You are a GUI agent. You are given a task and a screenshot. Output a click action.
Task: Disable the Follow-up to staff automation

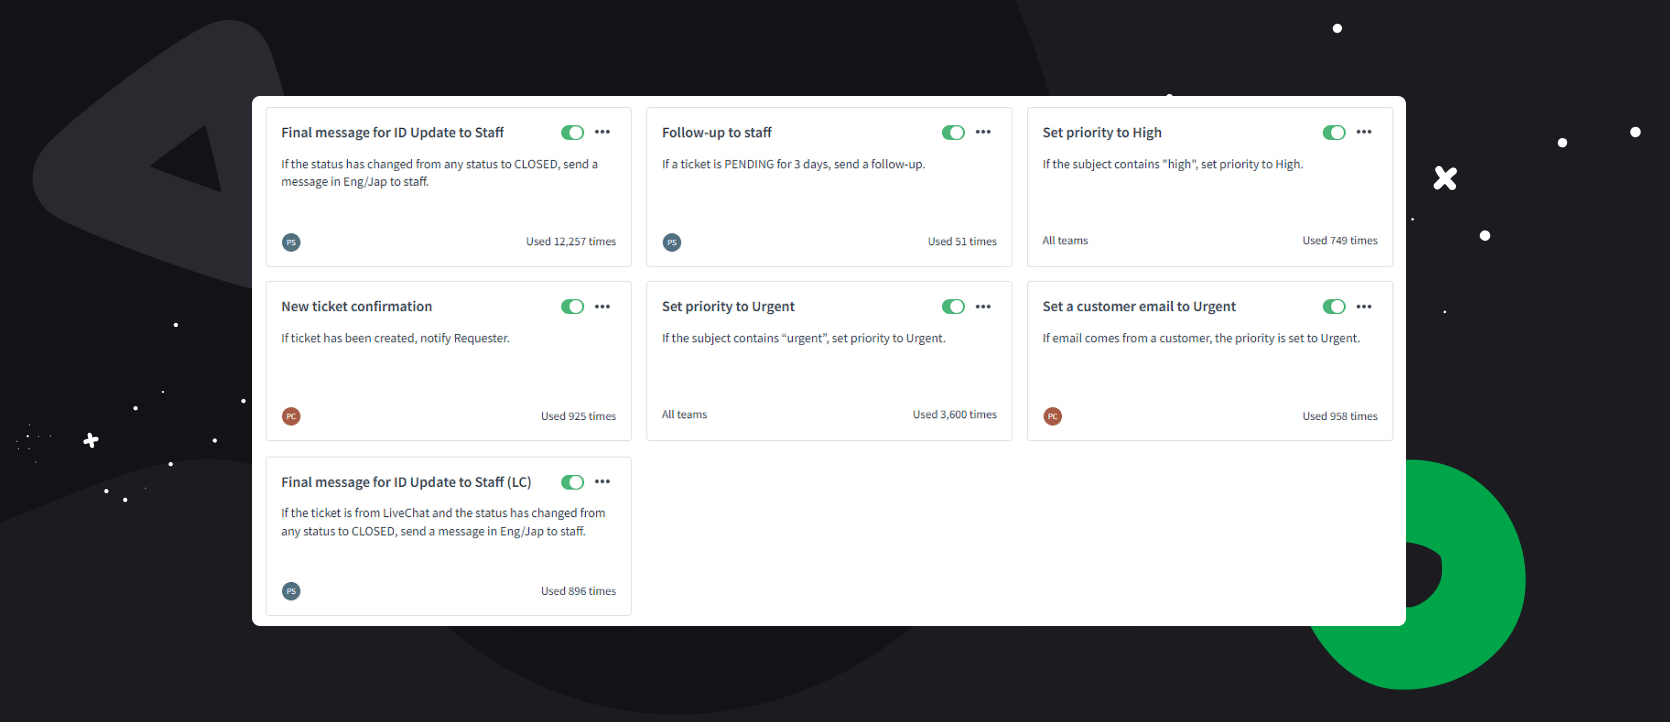click(x=953, y=133)
